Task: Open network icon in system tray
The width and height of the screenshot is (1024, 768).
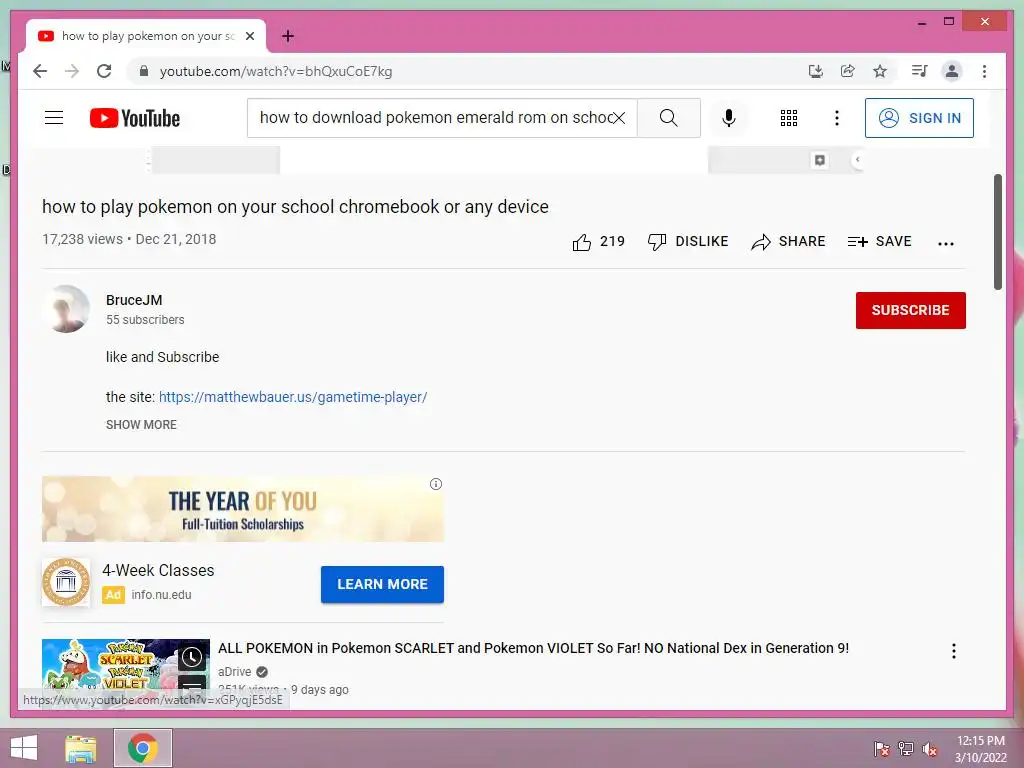Action: [906, 749]
